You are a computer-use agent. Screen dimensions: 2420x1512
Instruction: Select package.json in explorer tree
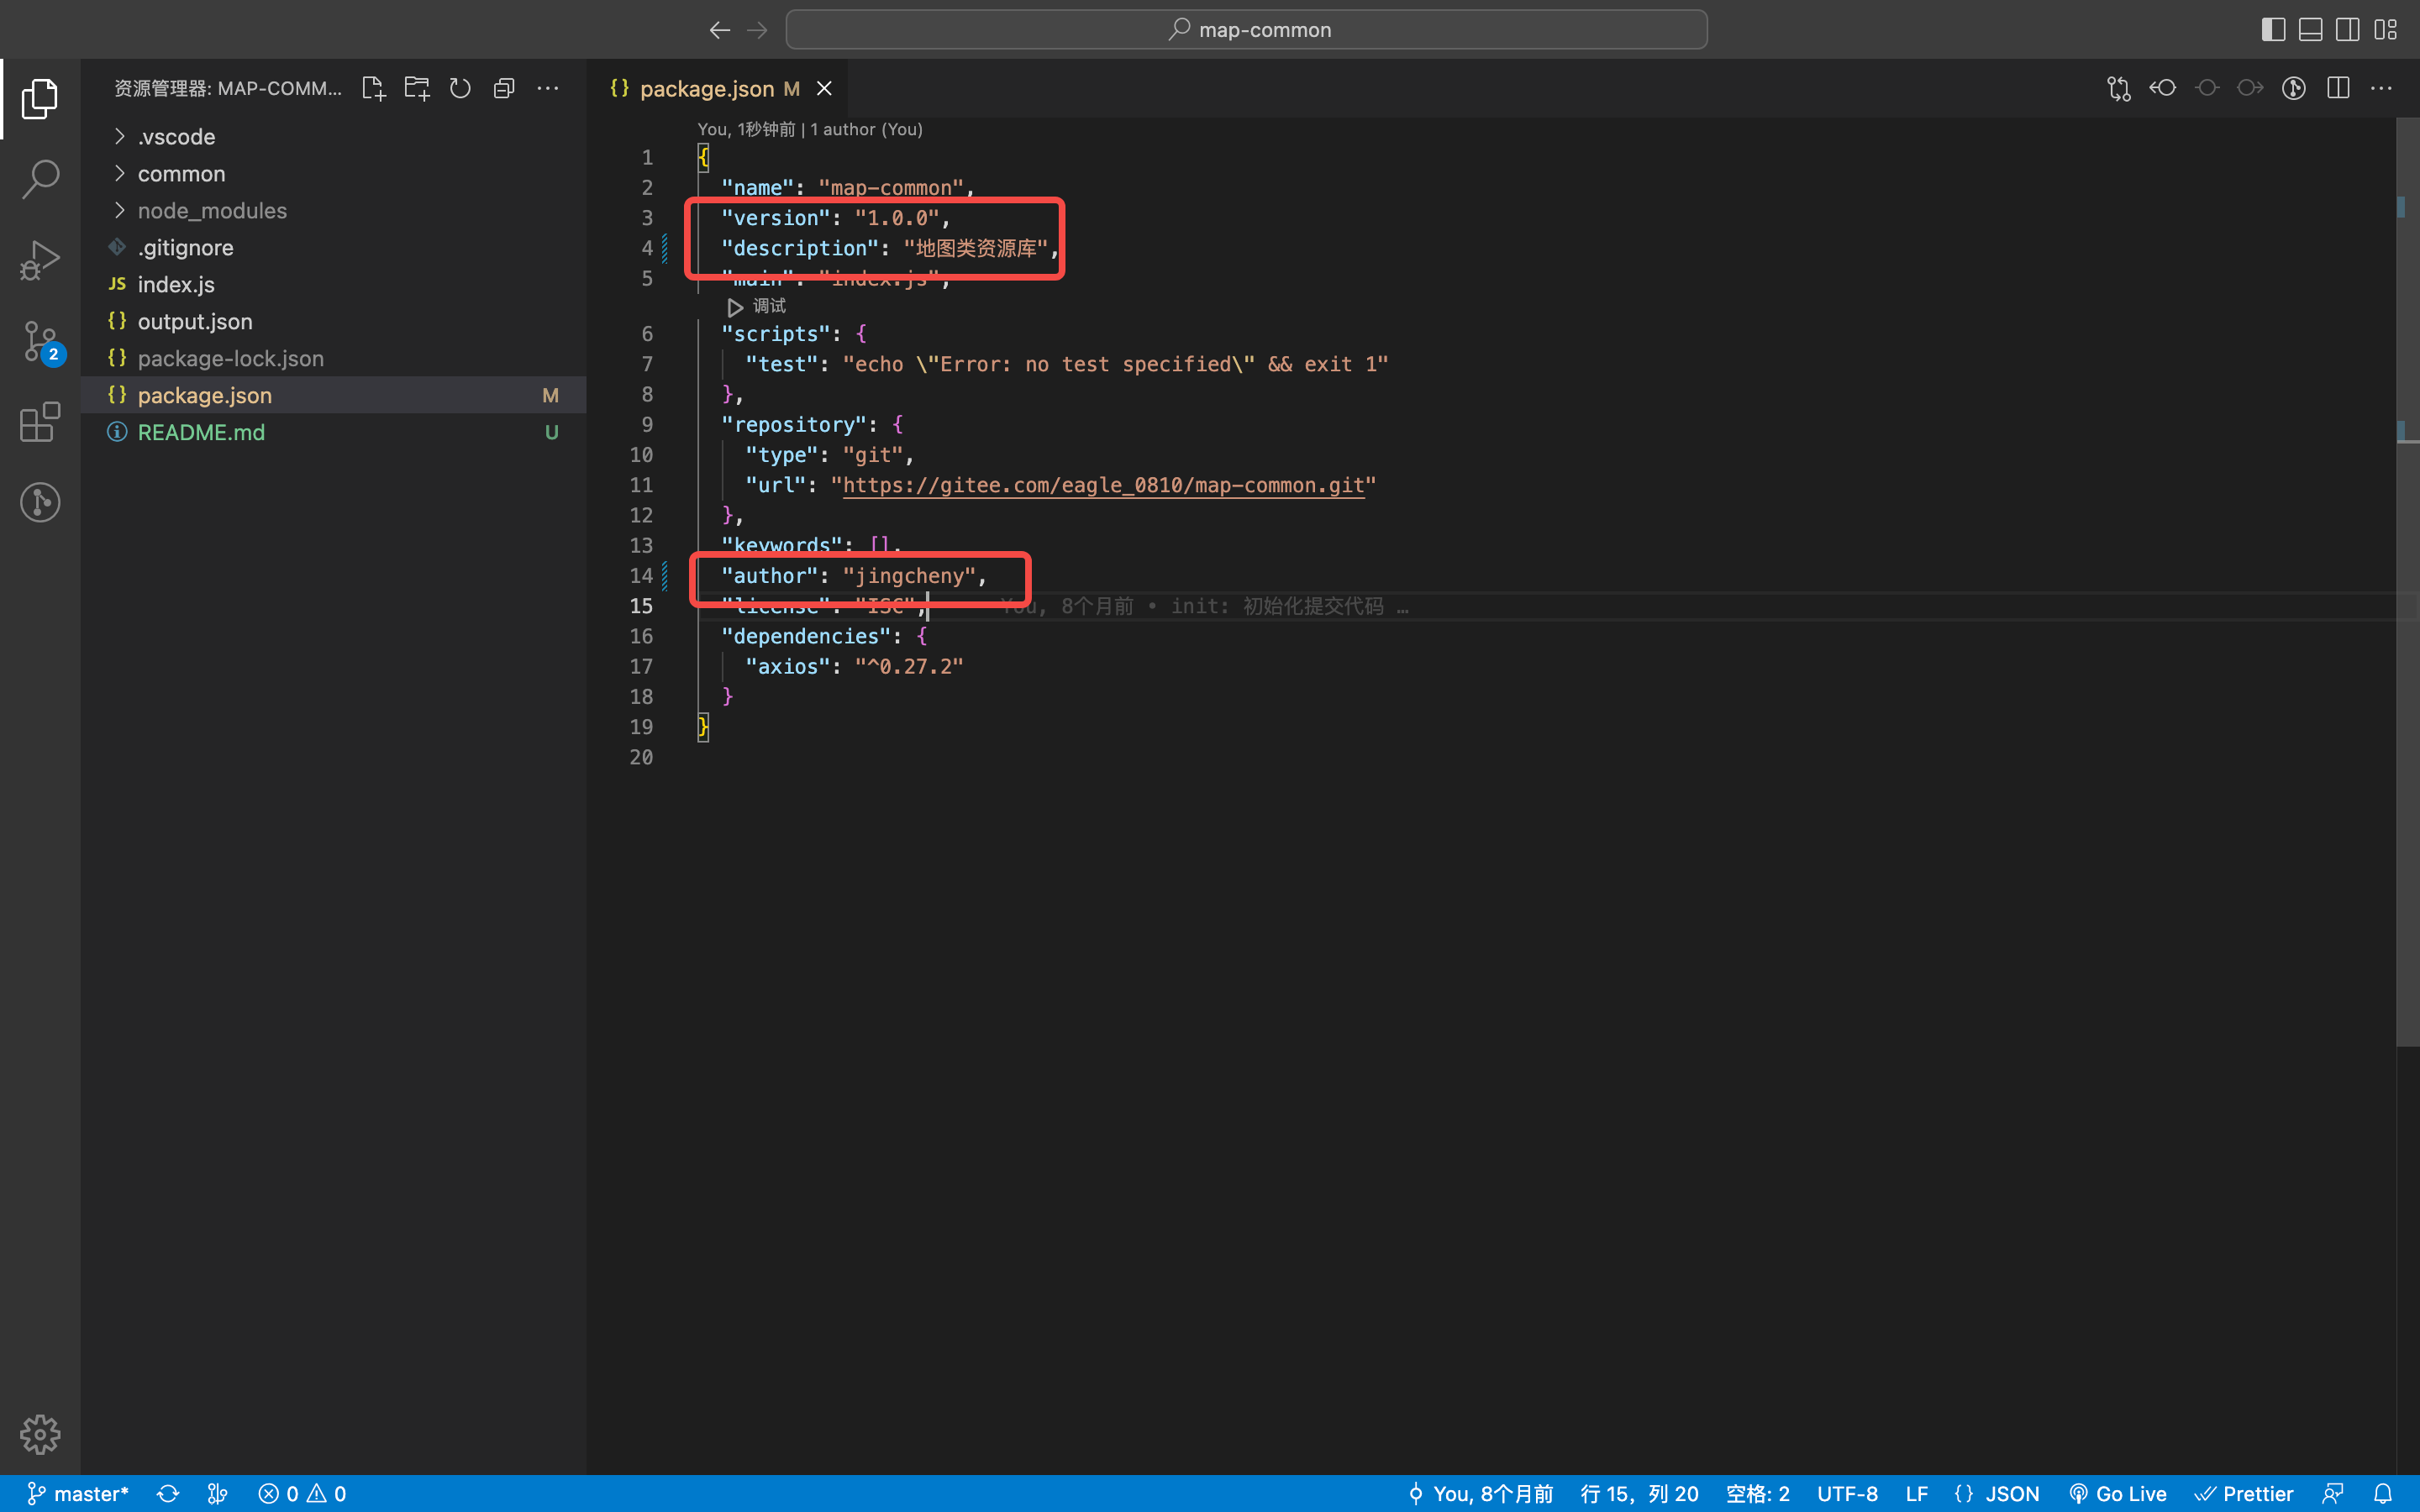(333, 395)
